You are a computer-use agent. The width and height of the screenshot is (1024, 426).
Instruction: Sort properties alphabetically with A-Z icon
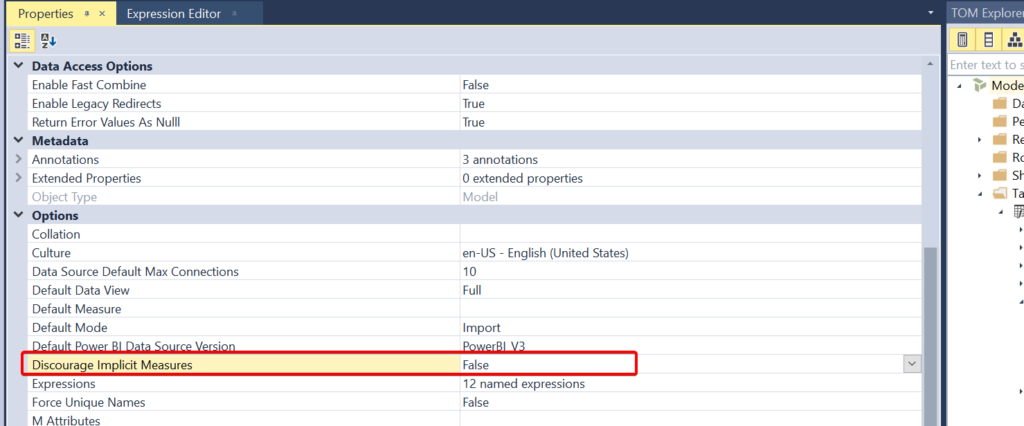[49, 40]
